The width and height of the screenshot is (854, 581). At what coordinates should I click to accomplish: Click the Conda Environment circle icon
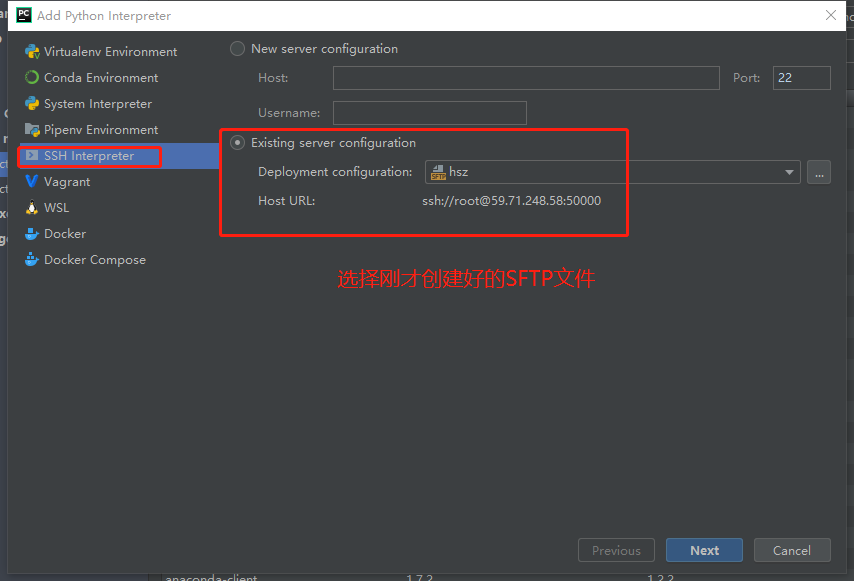pyautogui.click(x=32, y=78)
